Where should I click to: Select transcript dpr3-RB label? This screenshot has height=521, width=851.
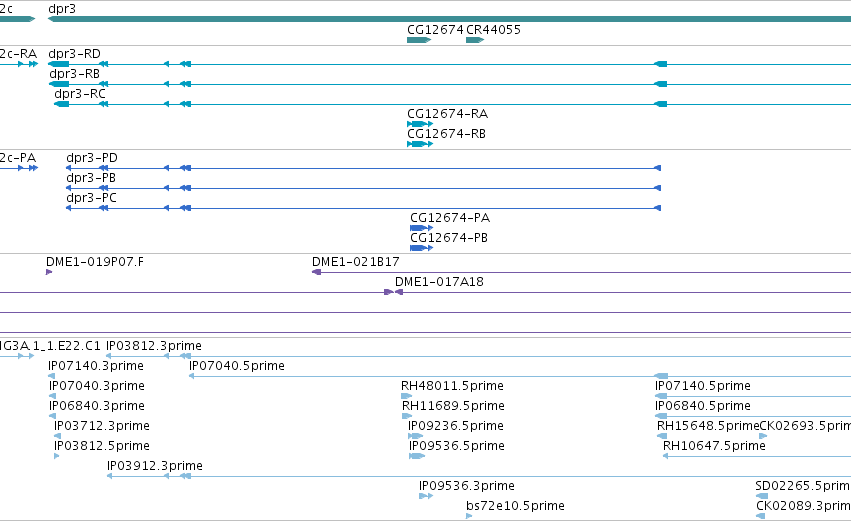(x=74, y=74)
